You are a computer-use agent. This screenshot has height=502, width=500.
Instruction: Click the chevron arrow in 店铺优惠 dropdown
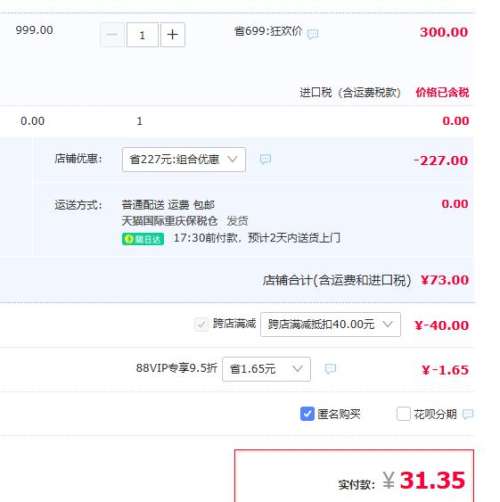[232, 159]
